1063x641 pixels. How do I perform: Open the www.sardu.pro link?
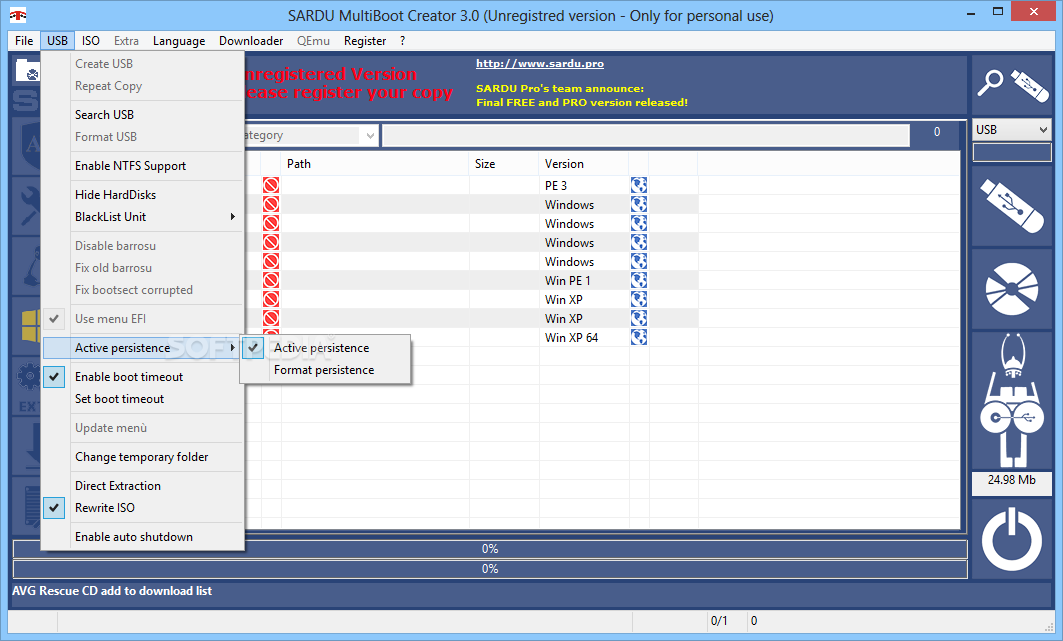[x=540, y=64]
